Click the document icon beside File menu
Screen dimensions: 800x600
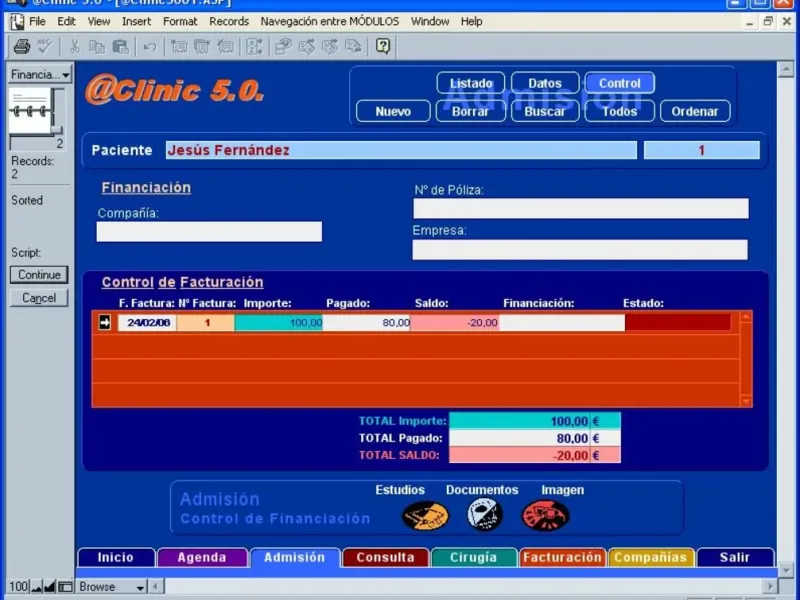pos(17,21)
